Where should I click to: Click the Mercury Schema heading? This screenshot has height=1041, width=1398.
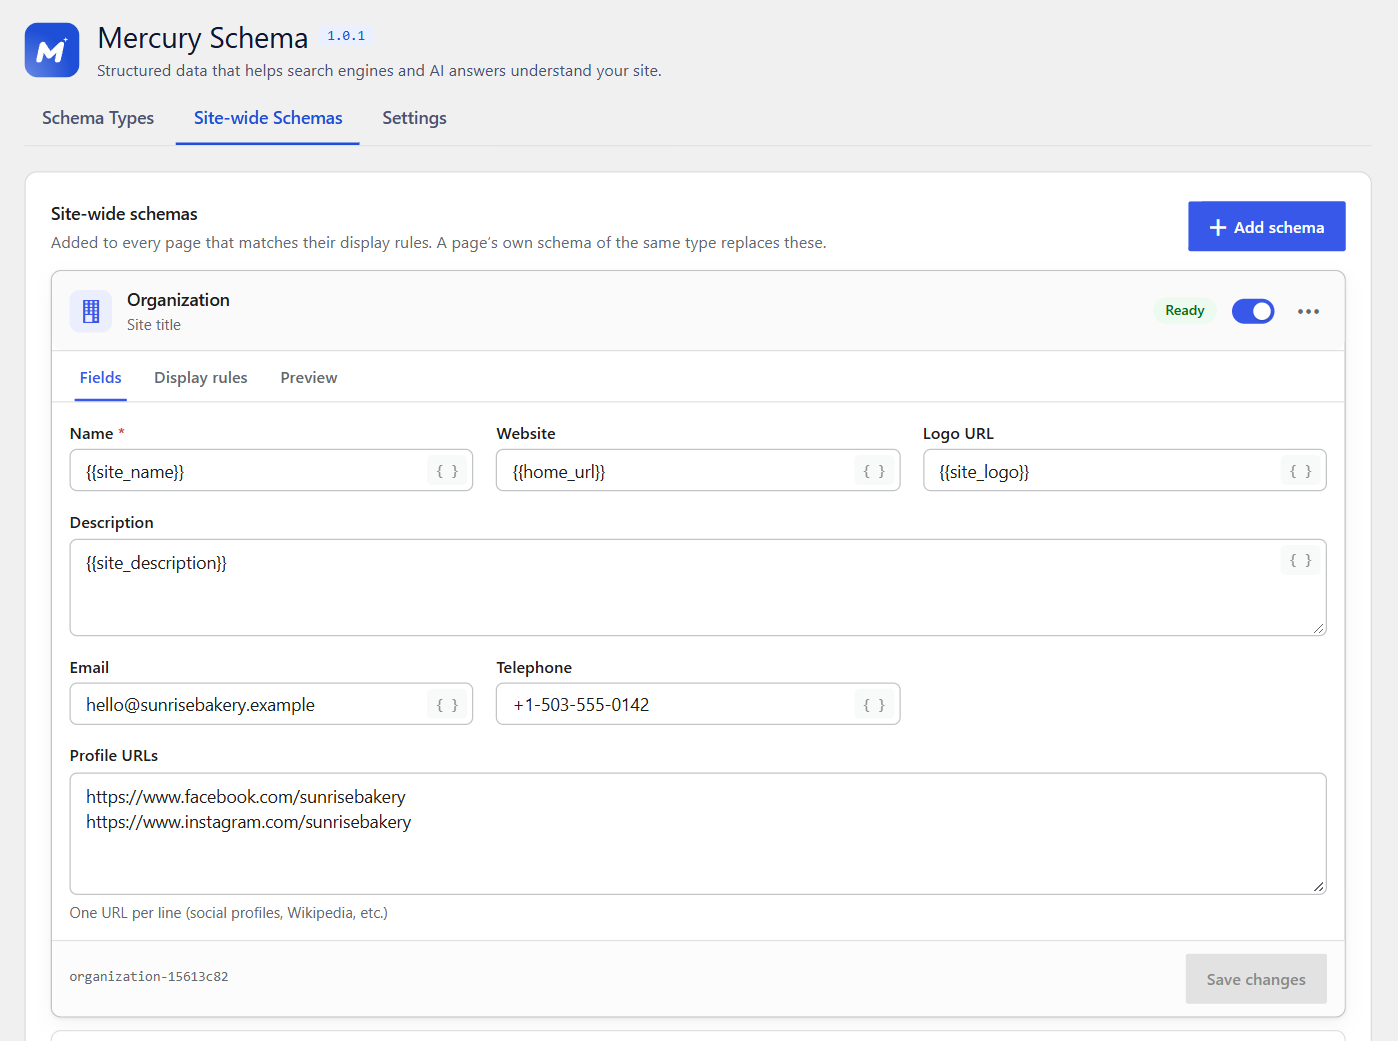point(203,38)
